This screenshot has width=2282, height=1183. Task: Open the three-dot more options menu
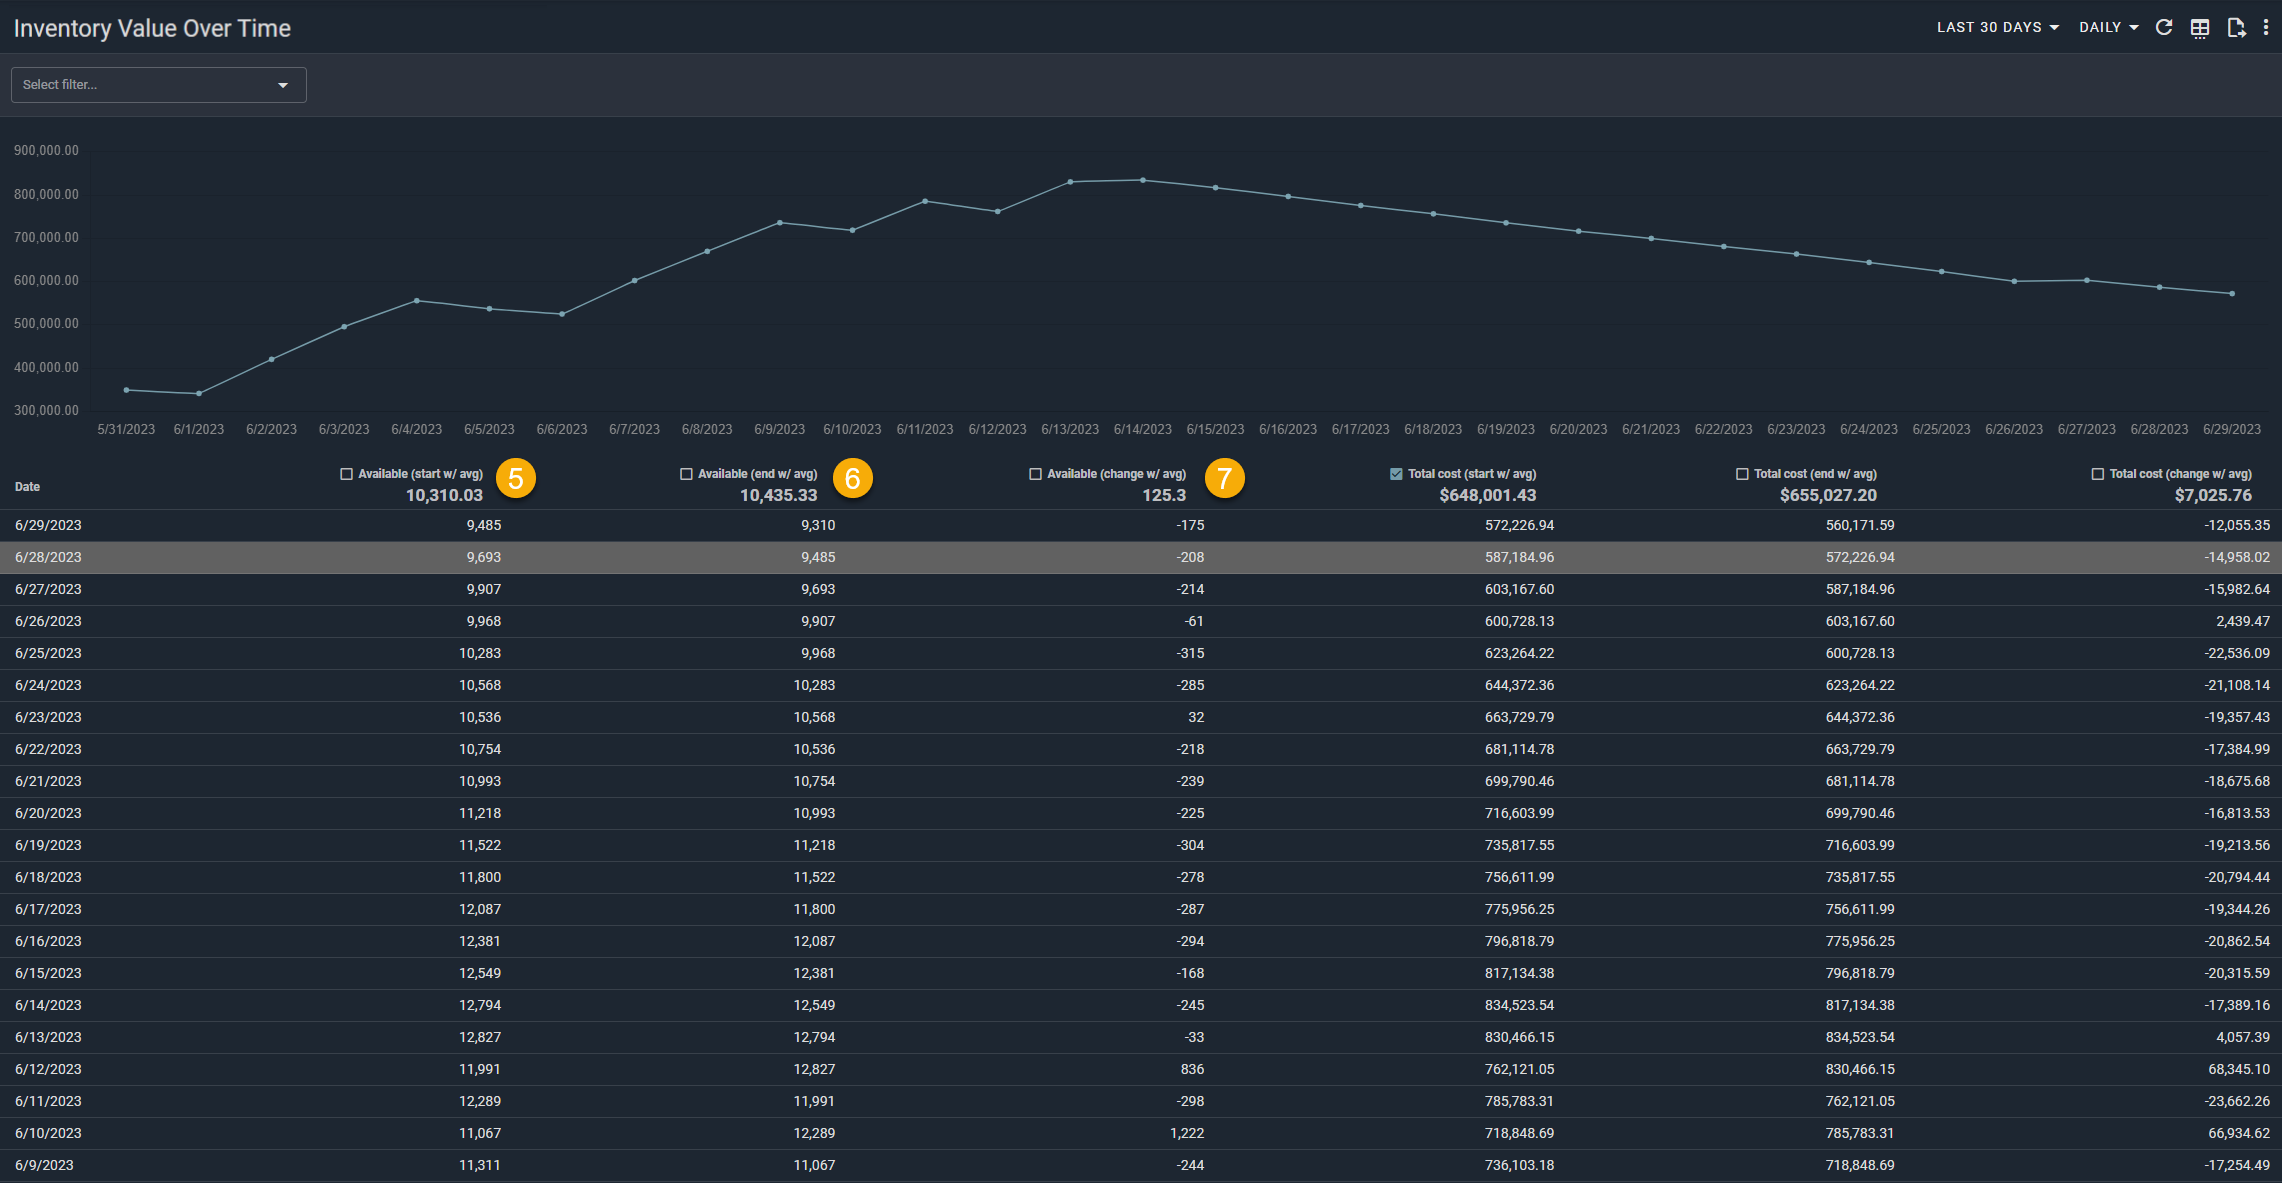coord(2266,28)
